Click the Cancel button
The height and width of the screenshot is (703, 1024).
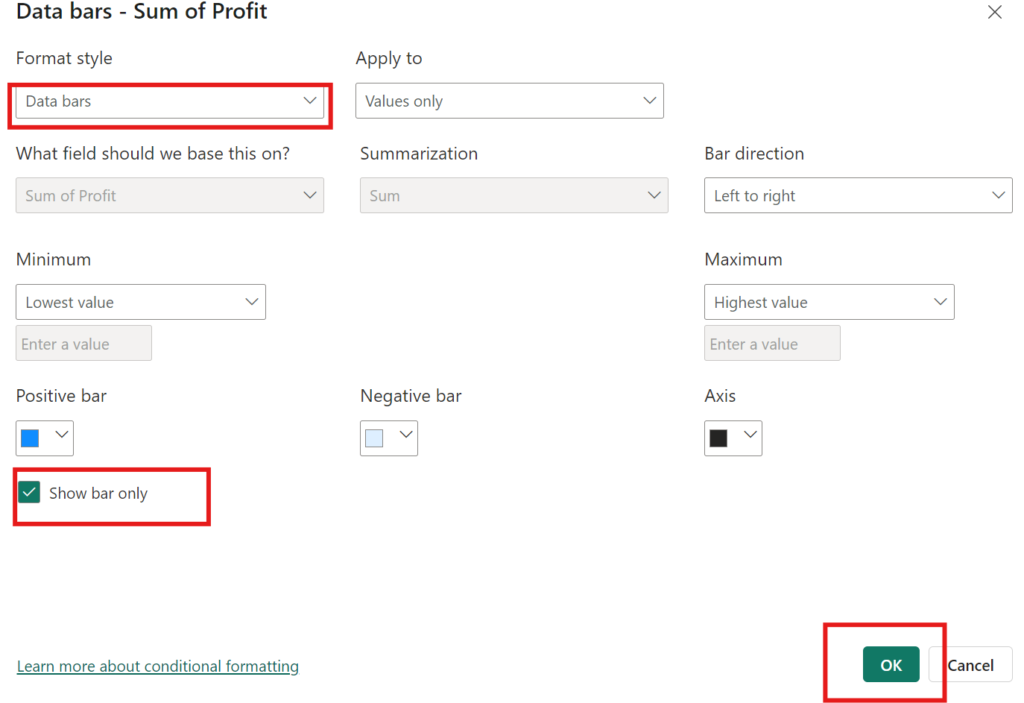970,664
